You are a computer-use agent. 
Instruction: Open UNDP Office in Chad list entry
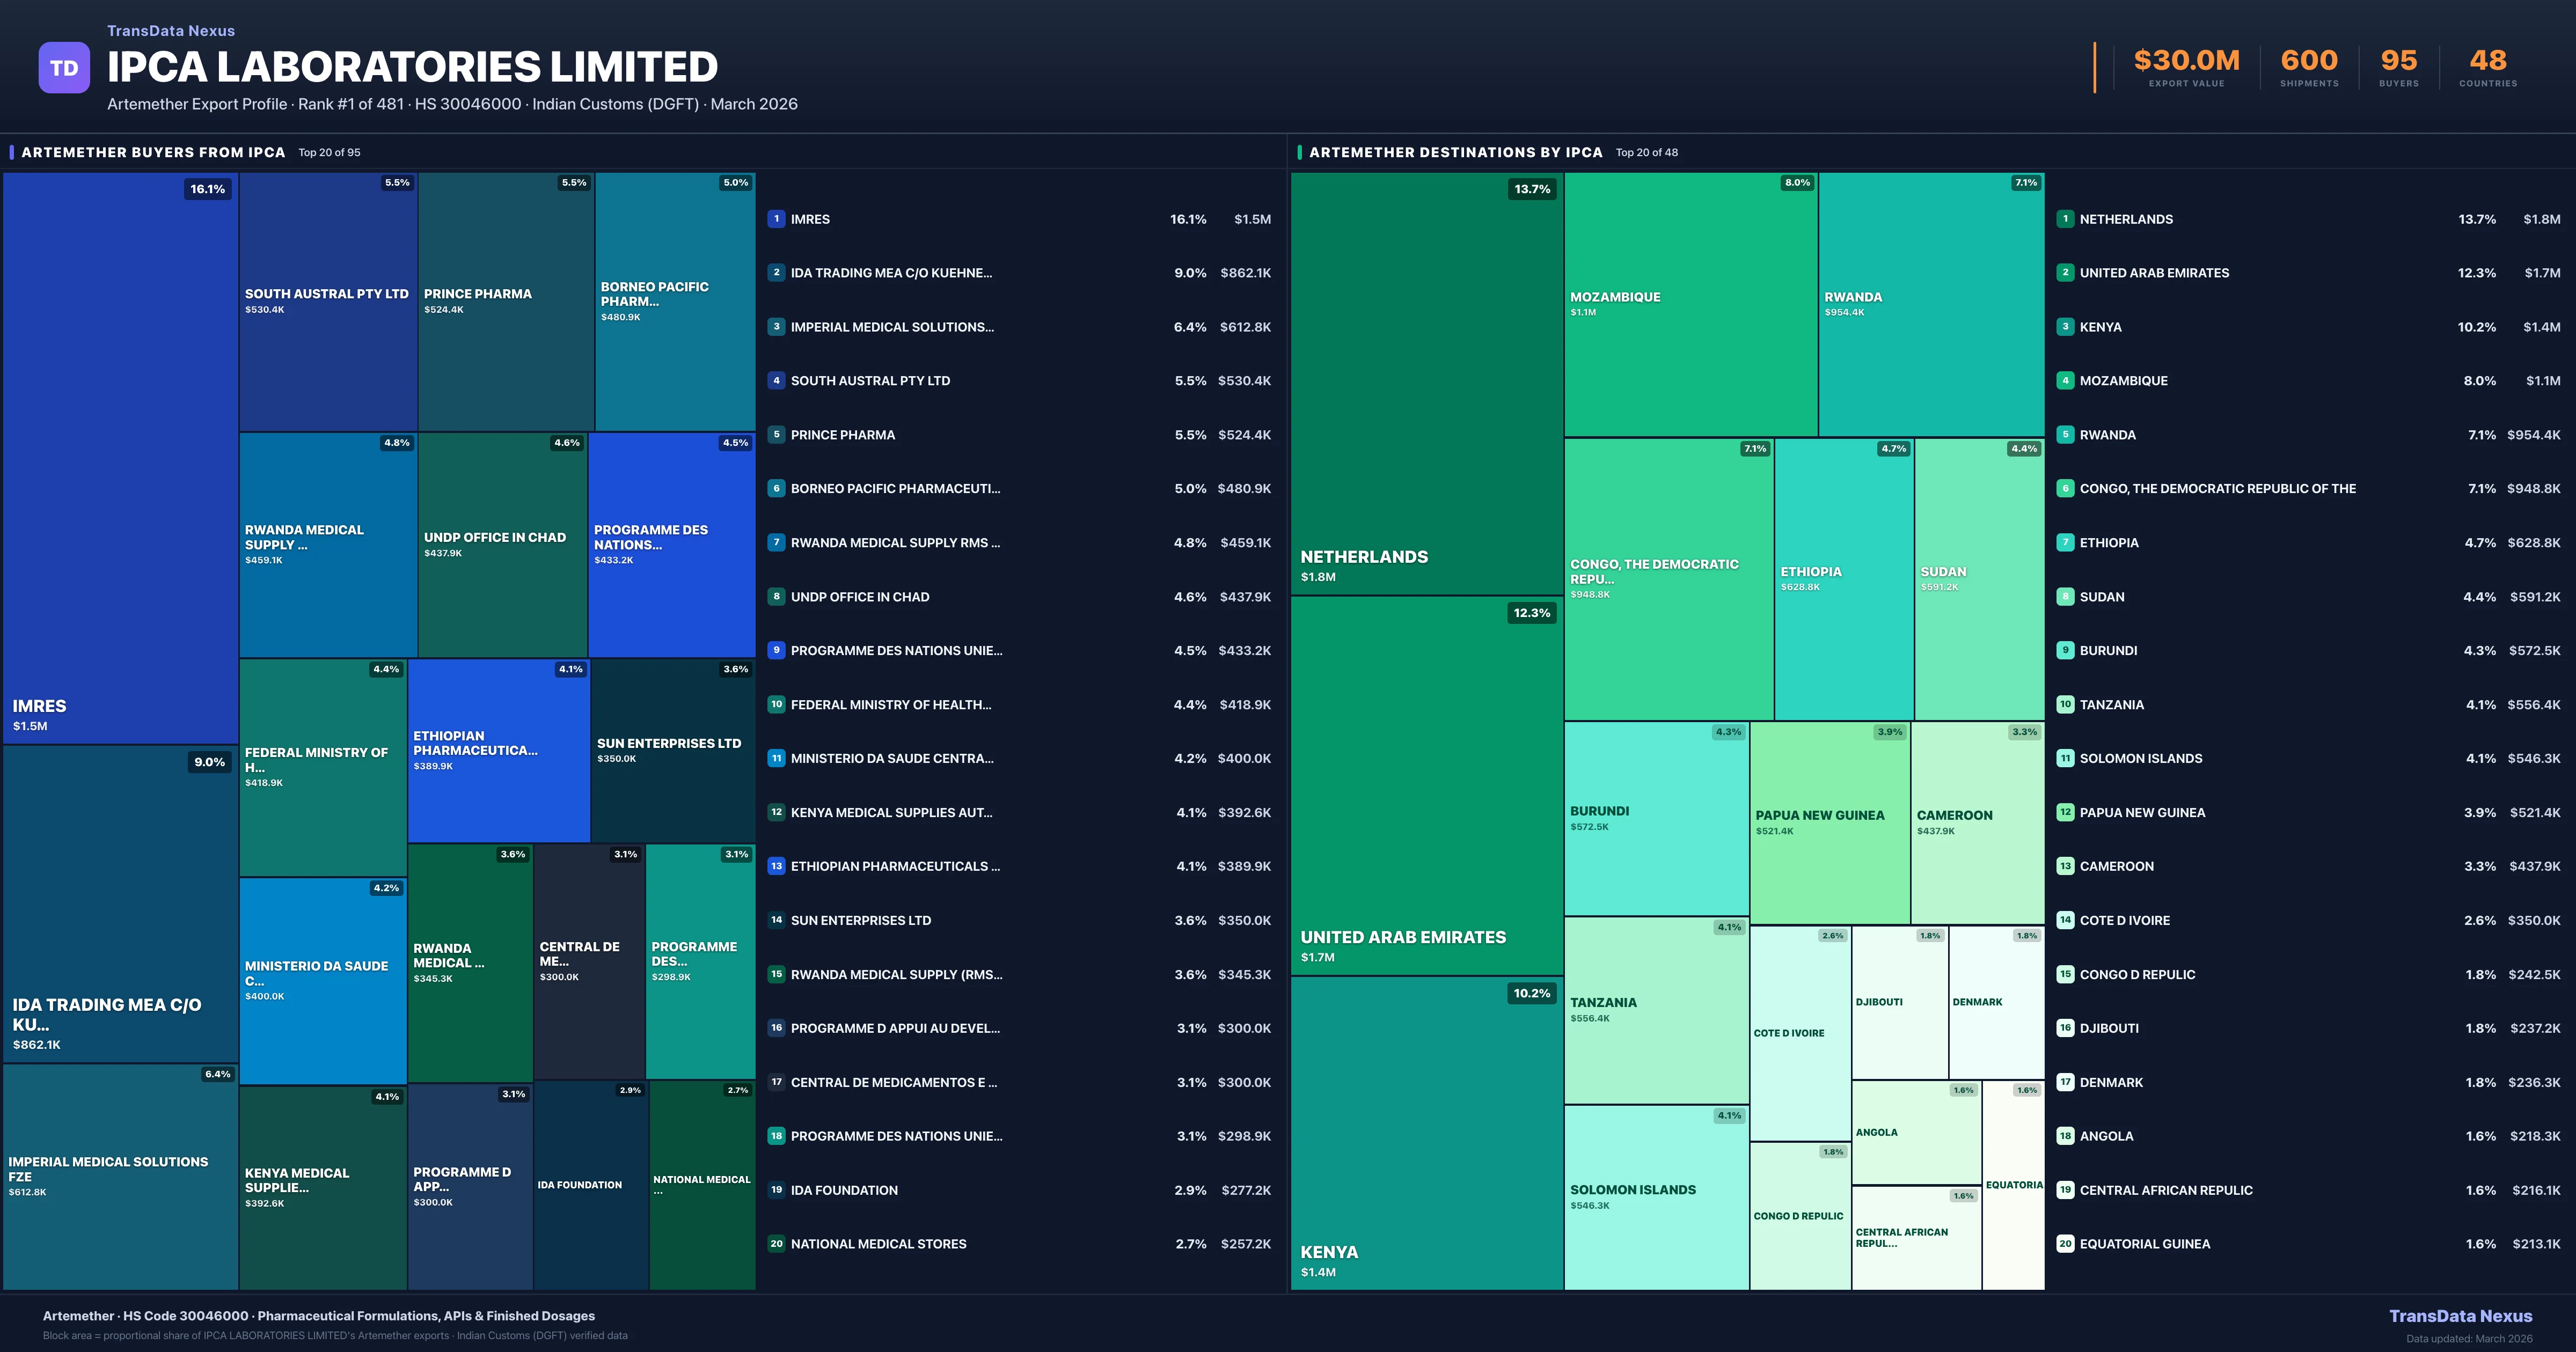(860, 597)
